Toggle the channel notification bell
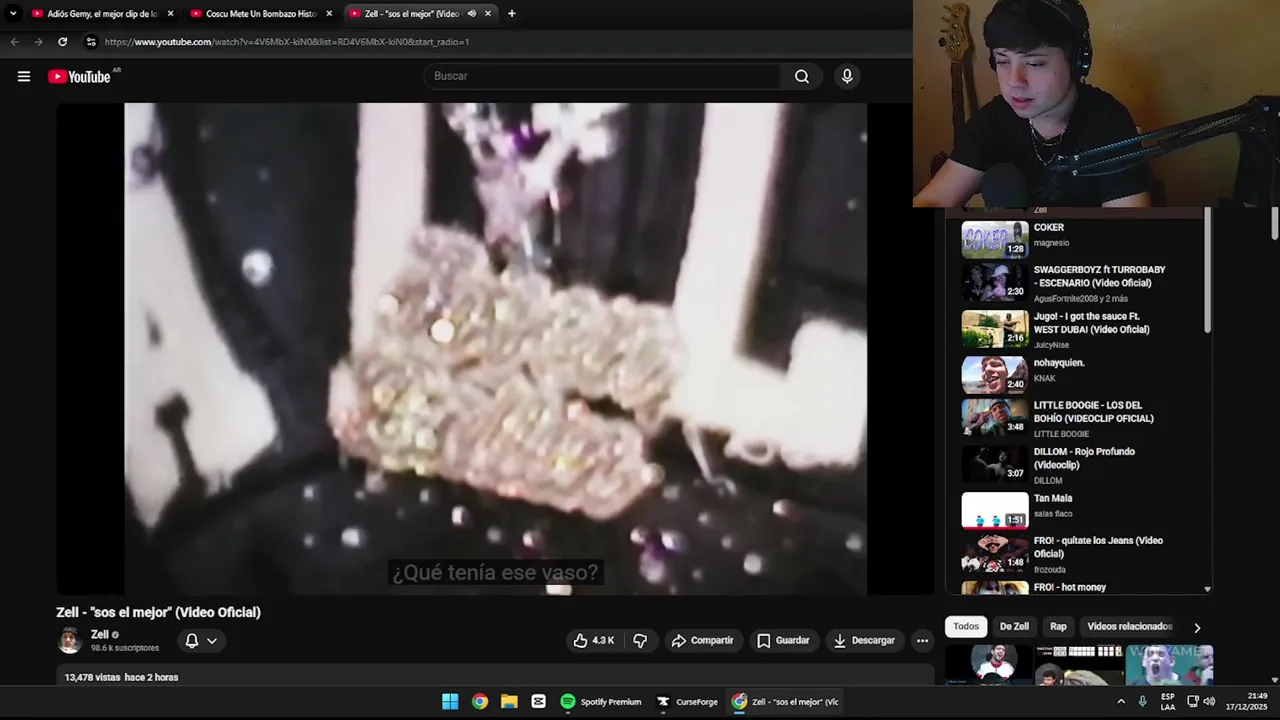1280x720 pixels. (x=192, y=641)
